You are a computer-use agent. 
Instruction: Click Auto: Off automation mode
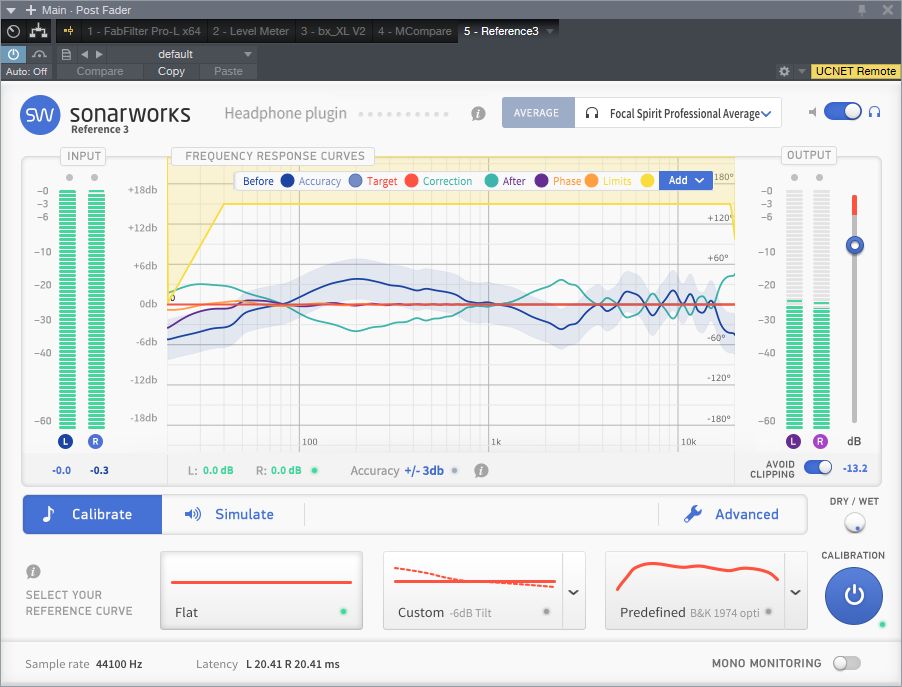(x=26, y=71)
